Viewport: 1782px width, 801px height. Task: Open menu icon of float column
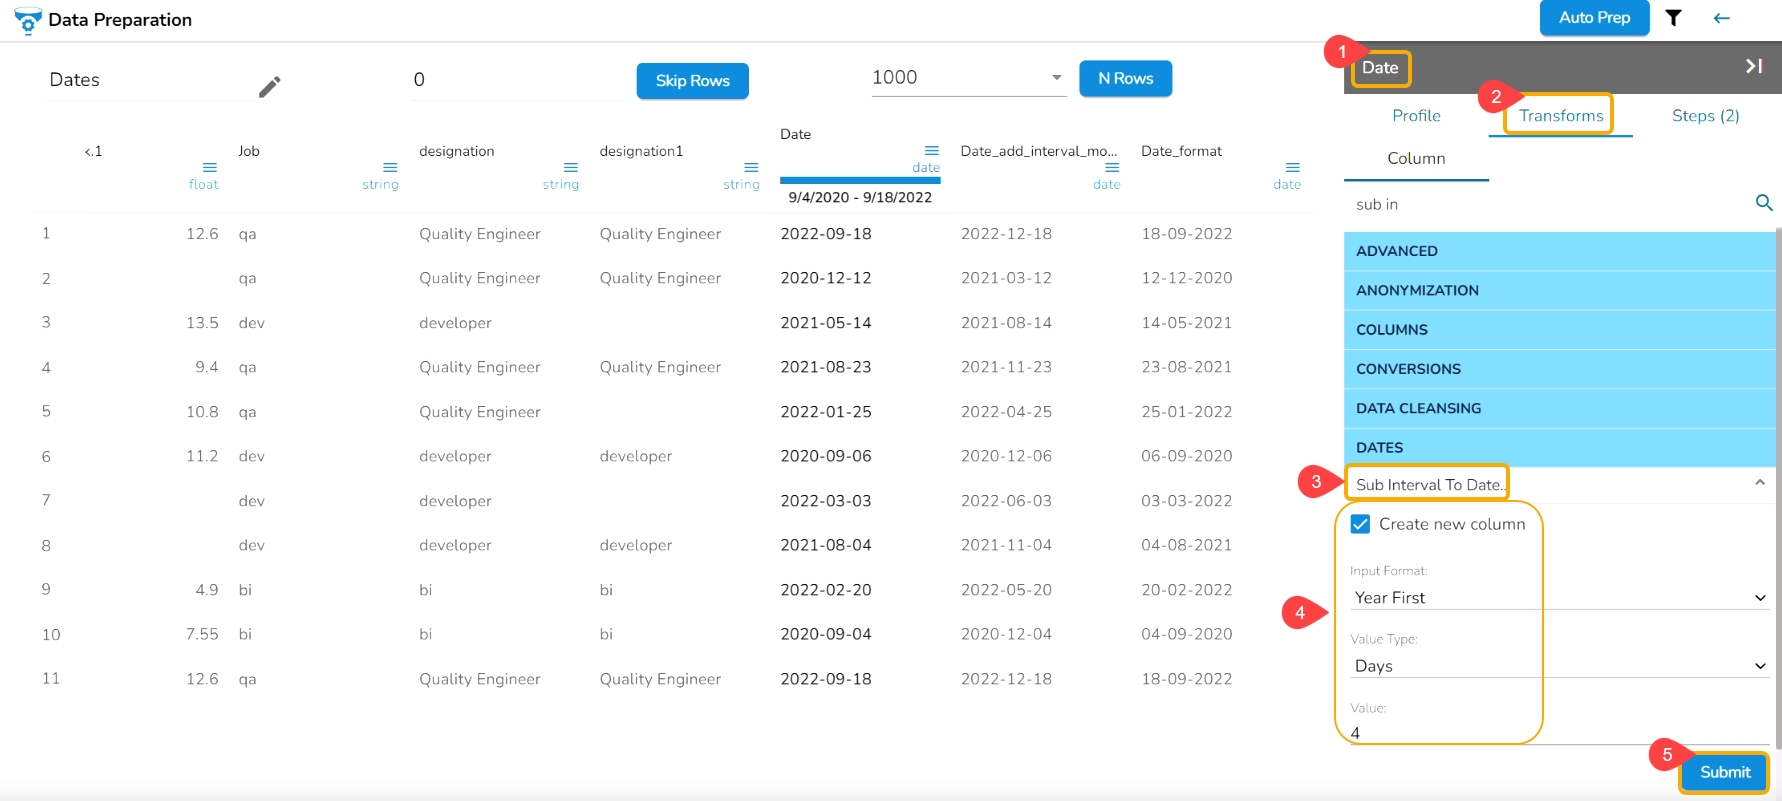click(x=210, y=167)
